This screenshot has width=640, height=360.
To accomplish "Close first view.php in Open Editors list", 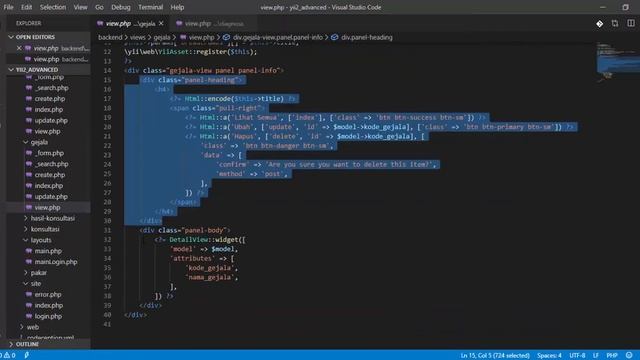I will point(19,48).
